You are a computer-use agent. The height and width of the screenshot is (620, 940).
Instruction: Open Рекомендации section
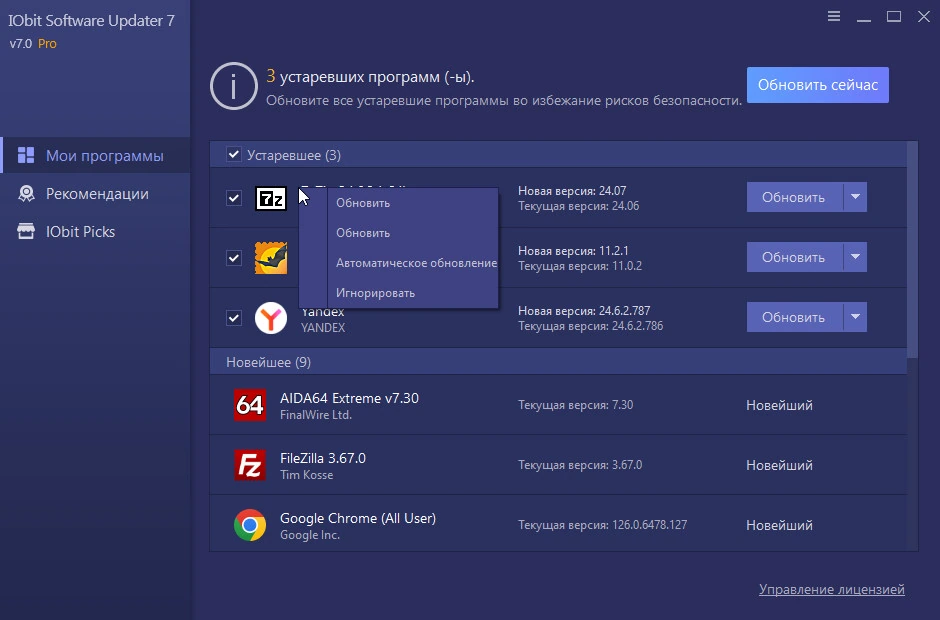[96, 194]
